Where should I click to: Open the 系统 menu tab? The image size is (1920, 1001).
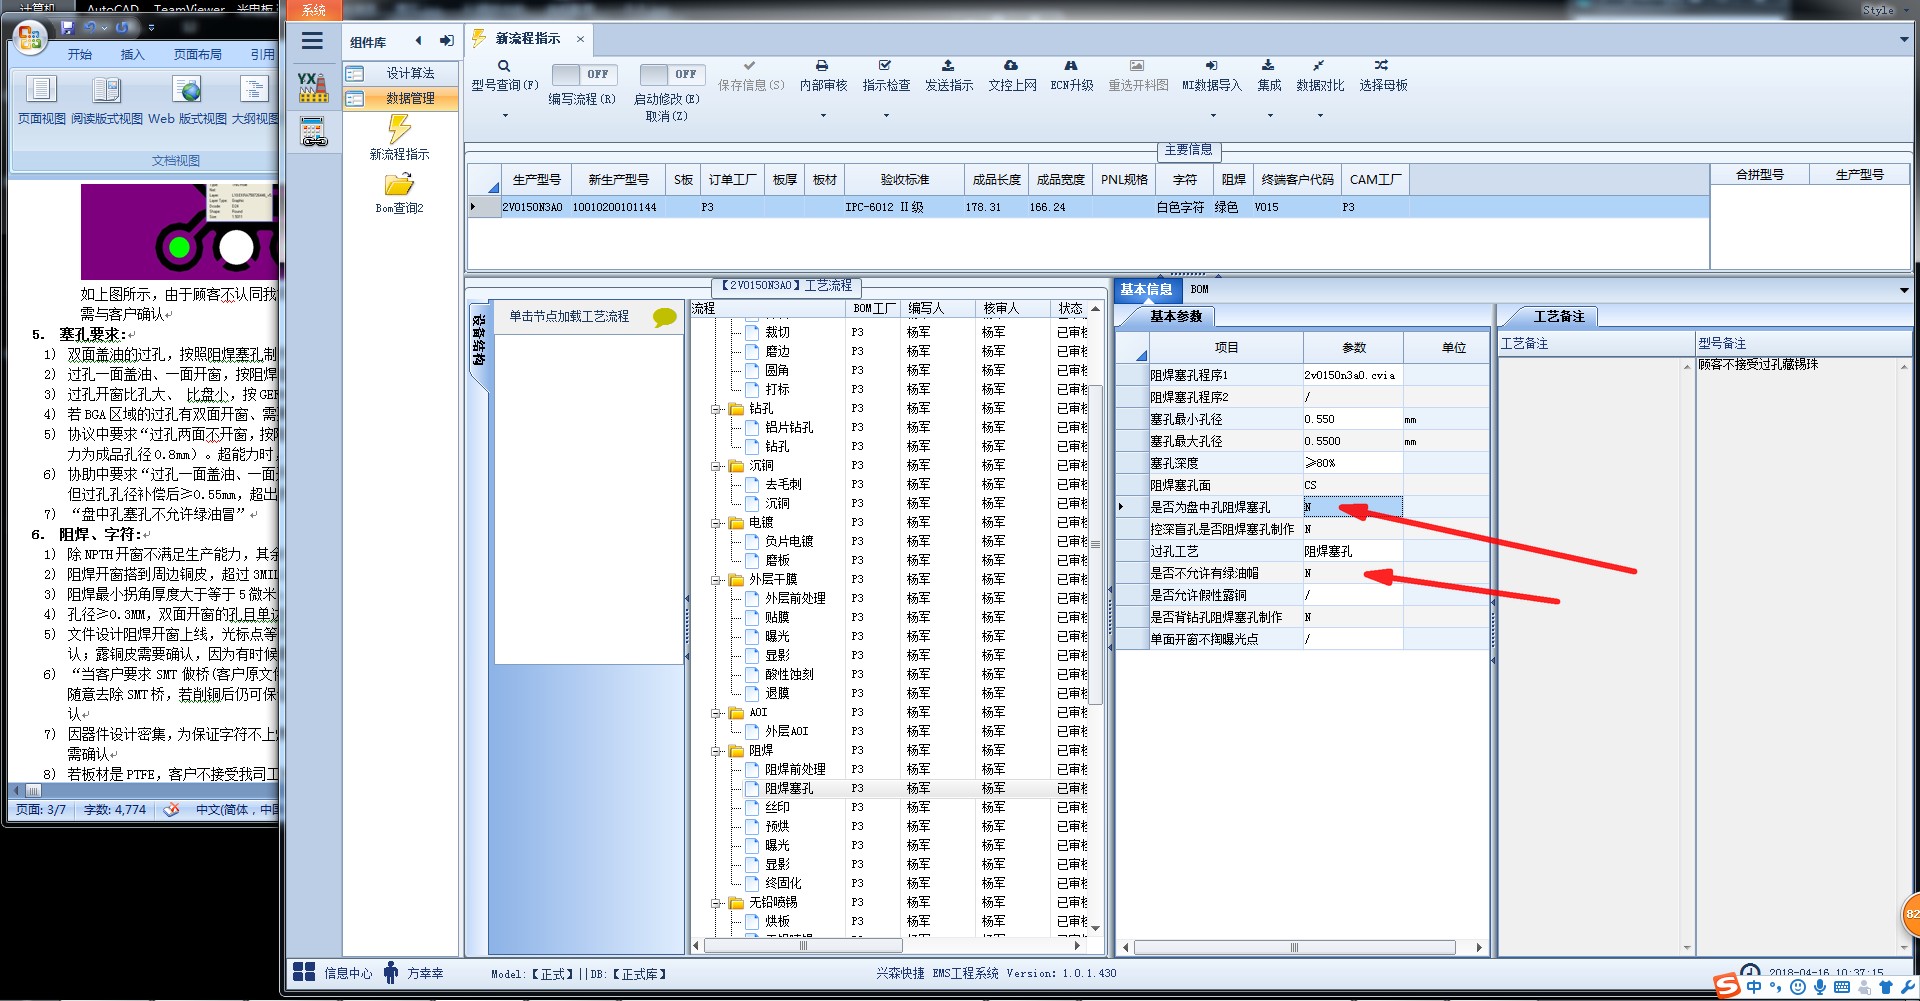(314, 10)
